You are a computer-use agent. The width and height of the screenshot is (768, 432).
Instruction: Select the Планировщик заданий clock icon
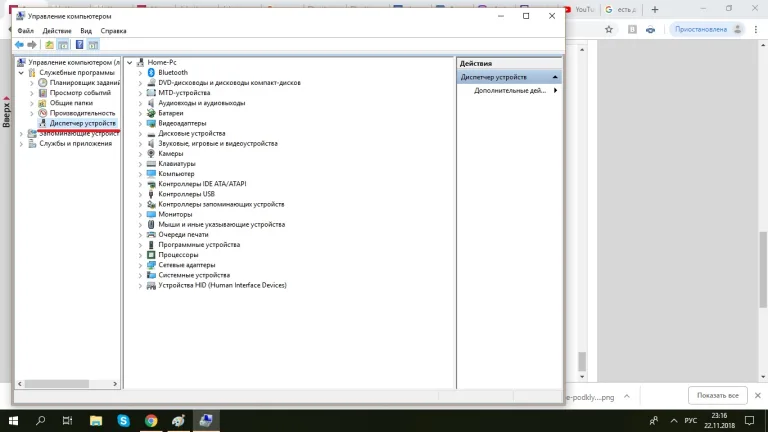coord(43,83)
